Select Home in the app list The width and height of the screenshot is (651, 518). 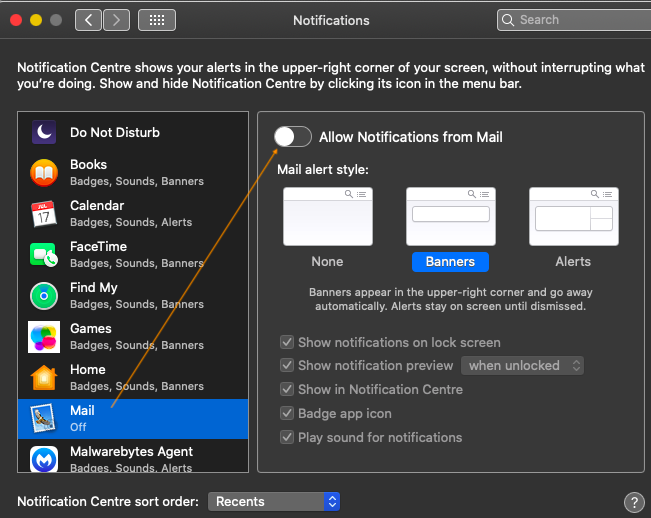point(133,378)
